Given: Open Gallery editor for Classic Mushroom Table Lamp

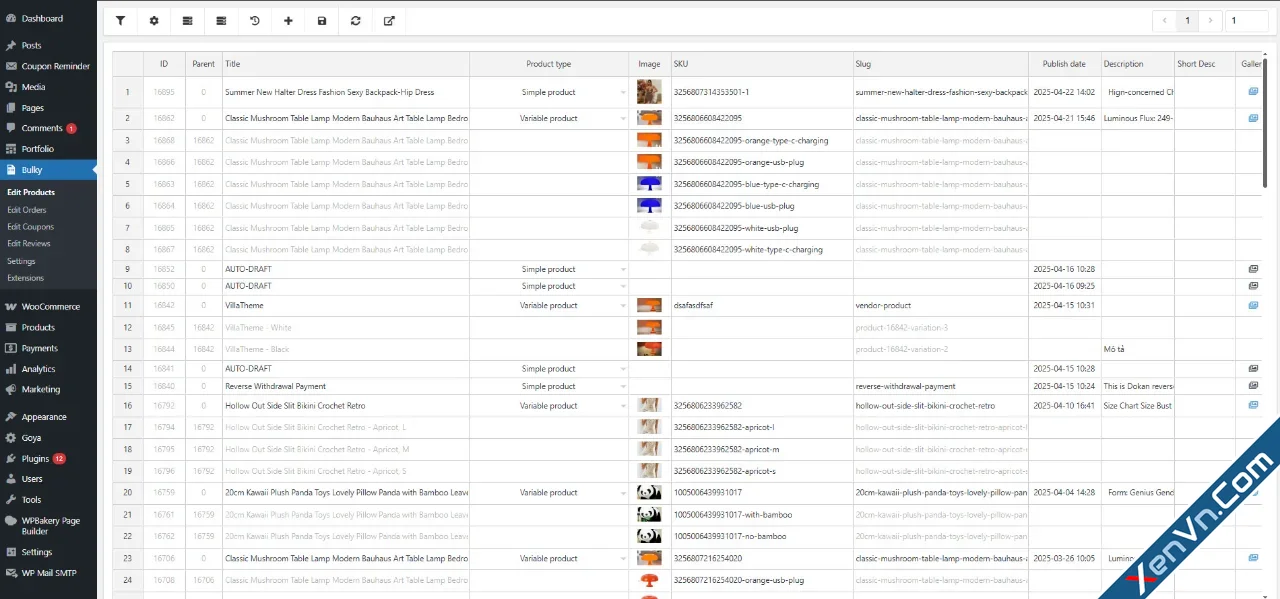Looking at the screenshot, I should (1252, 117).
